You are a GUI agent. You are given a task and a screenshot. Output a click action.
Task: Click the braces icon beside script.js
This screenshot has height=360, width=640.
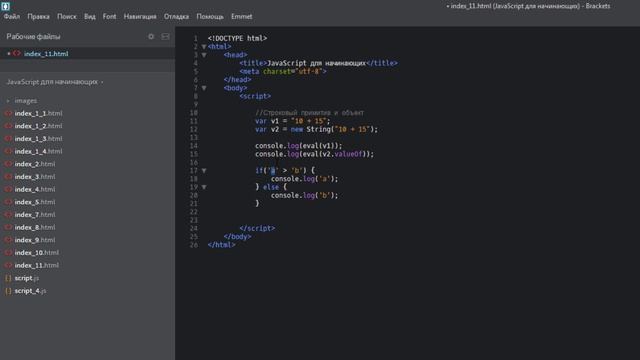pos(8,278)
